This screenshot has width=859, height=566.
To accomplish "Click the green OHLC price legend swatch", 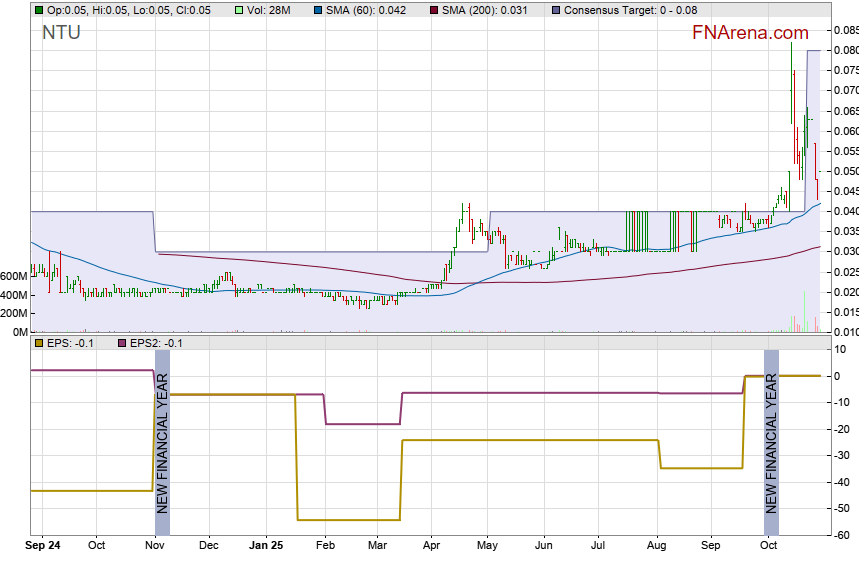I will (x=39, y=10).
